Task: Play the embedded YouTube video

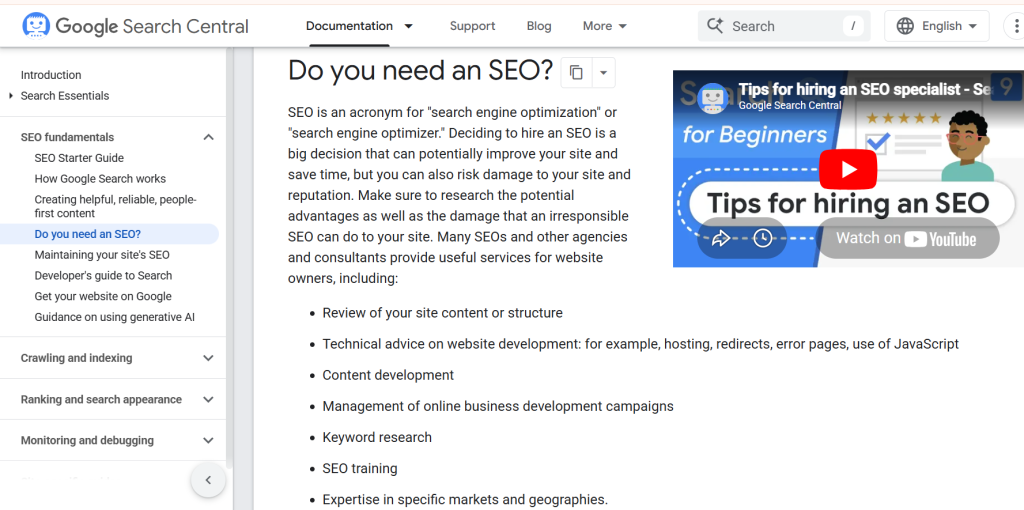Action: pyautogui.click(x=847, y=169)
